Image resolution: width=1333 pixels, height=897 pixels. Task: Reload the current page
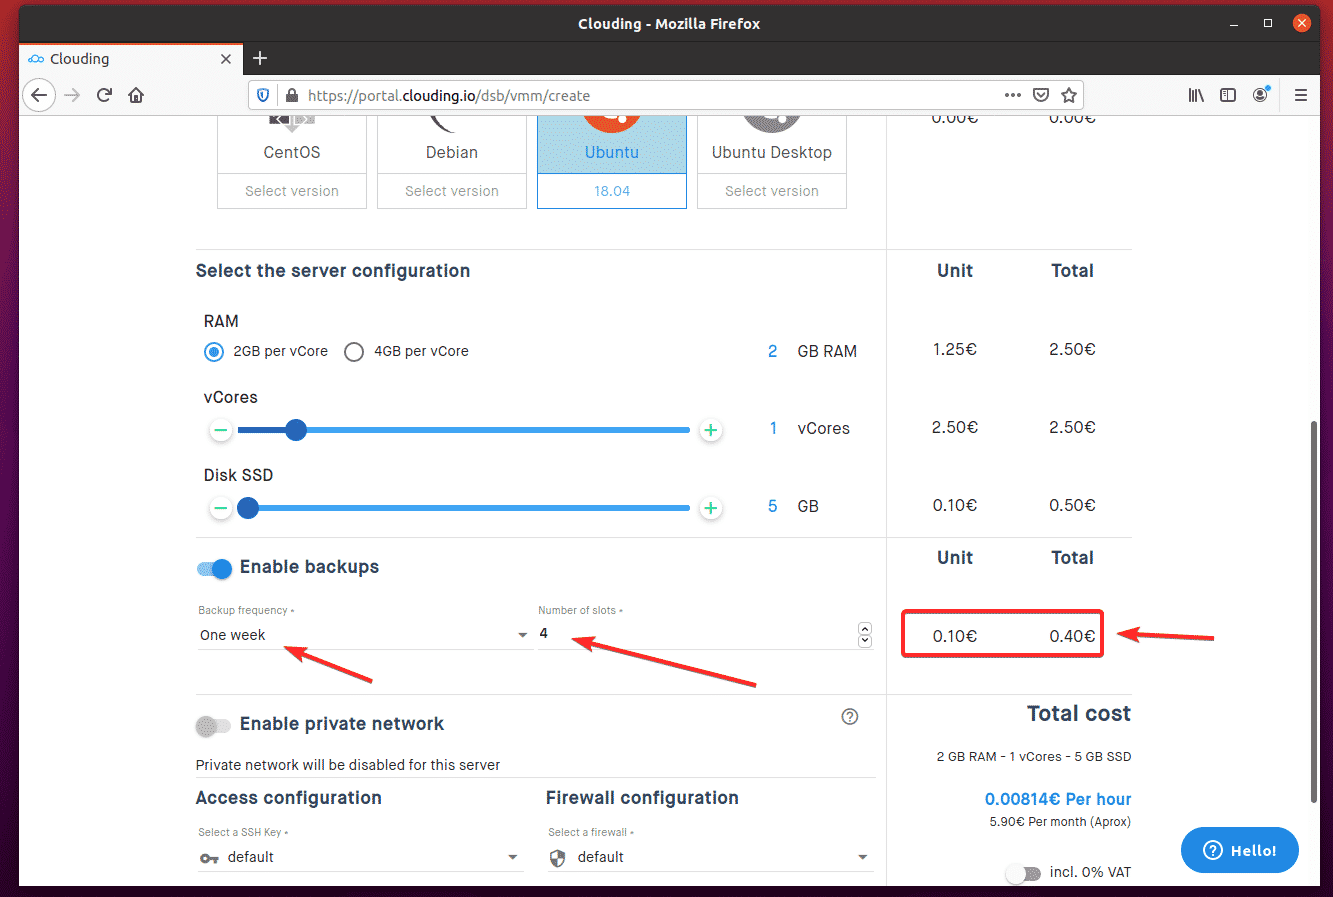104,95
